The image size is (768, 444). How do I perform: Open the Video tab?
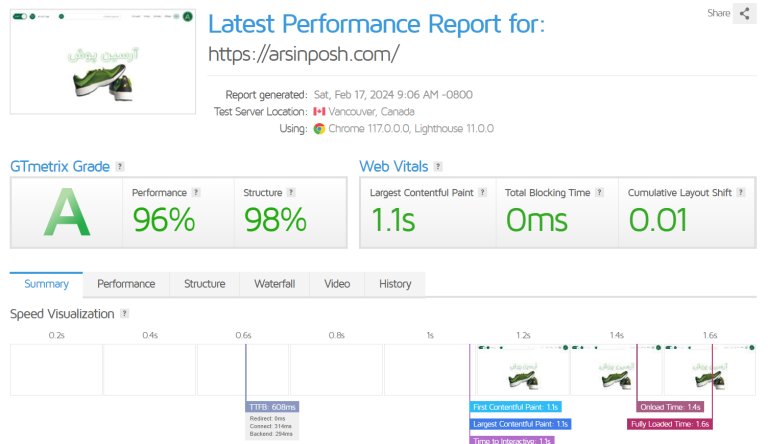point(337,284)
